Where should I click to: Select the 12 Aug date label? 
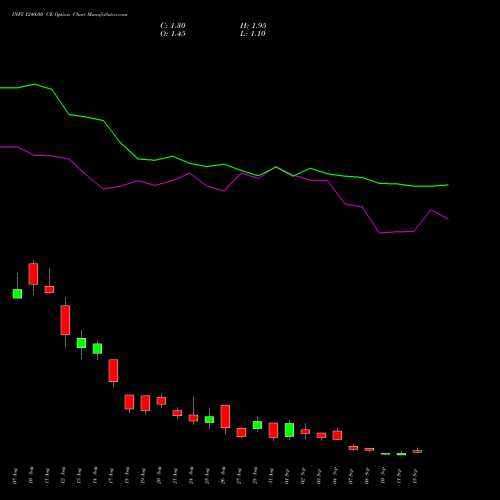[63, 476]
